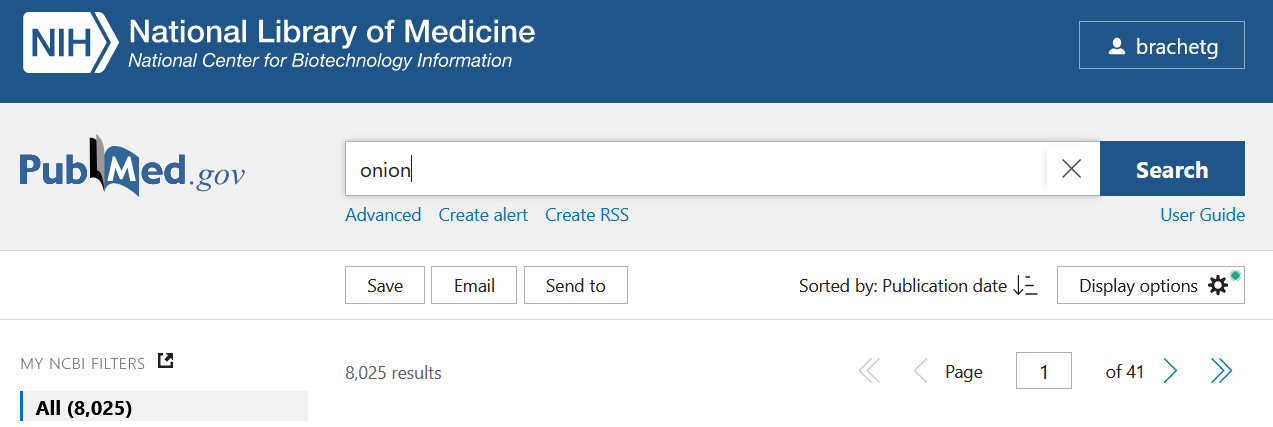Click the Display options gear icon
The image size is (1273, 427).
1218,286
